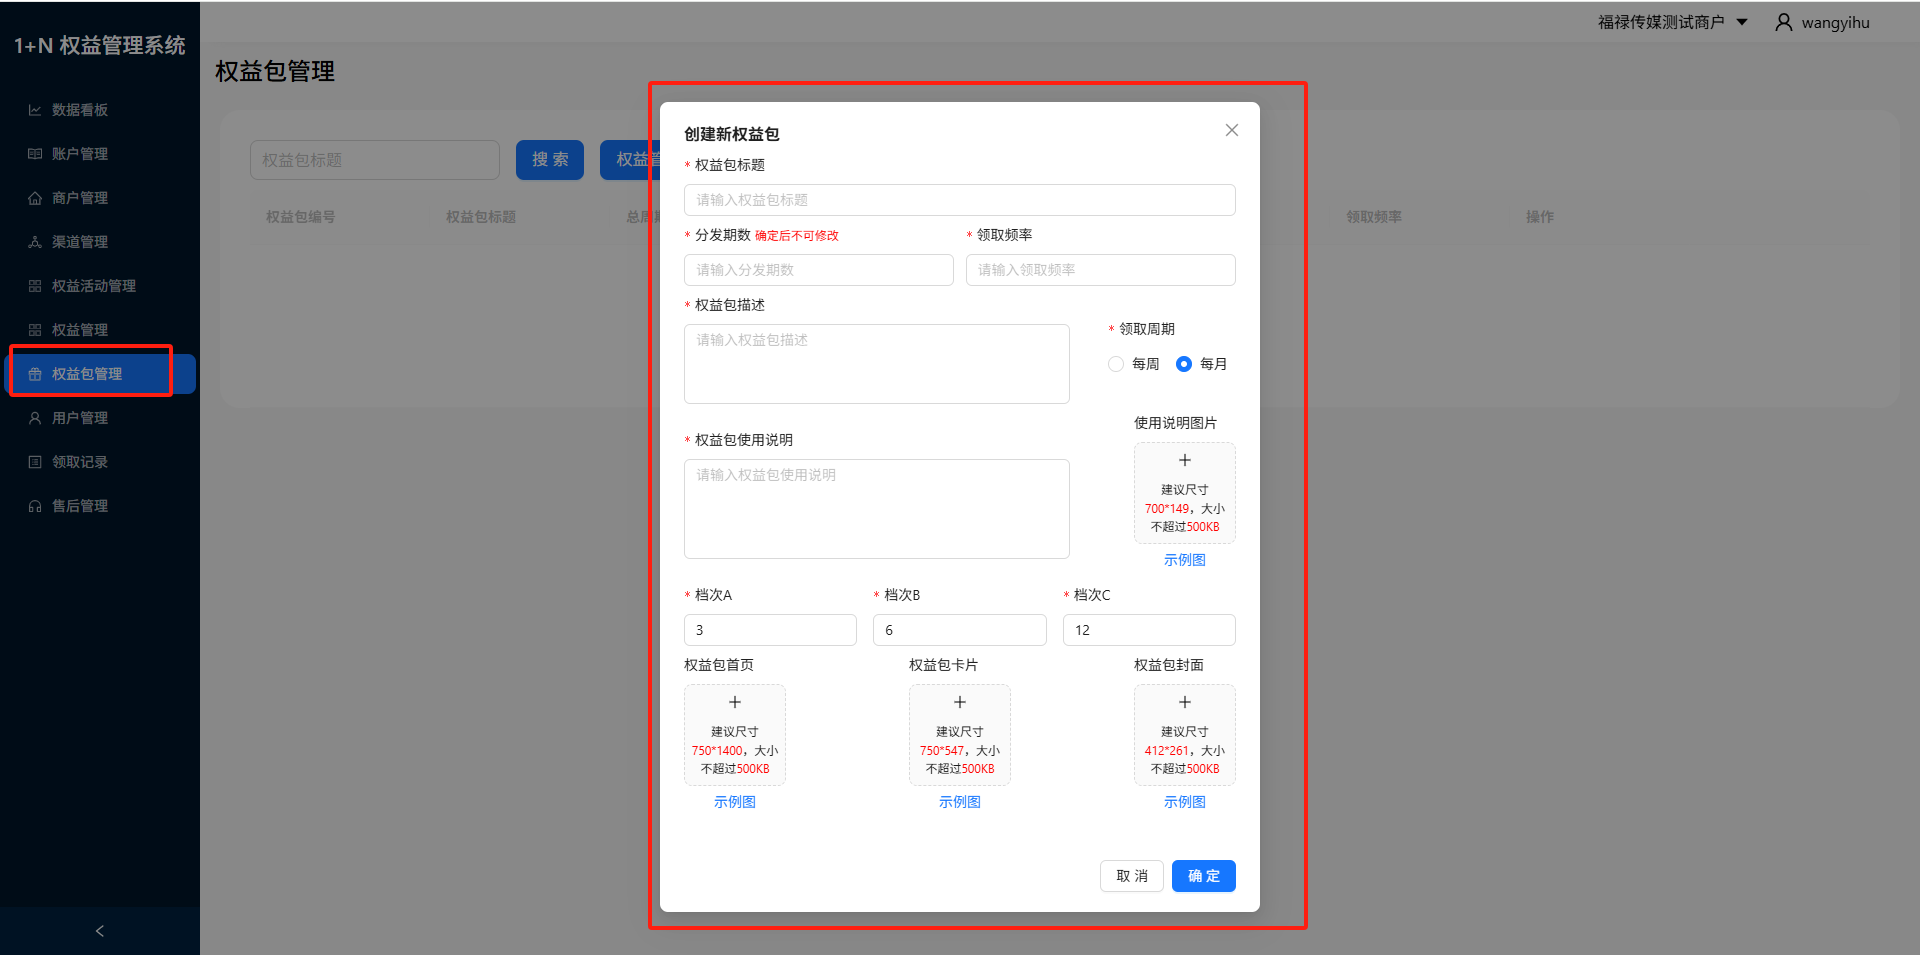This screenshot has width=1920, height=955.
Task: Go to 领取记录 in the sidebar menu
Action: (79, 462)
